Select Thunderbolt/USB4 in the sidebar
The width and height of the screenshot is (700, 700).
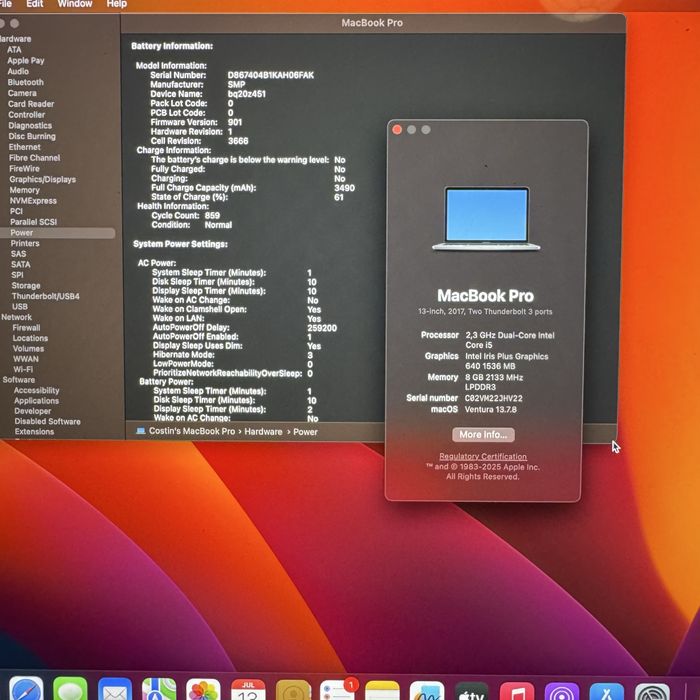[x=46, y=296]
